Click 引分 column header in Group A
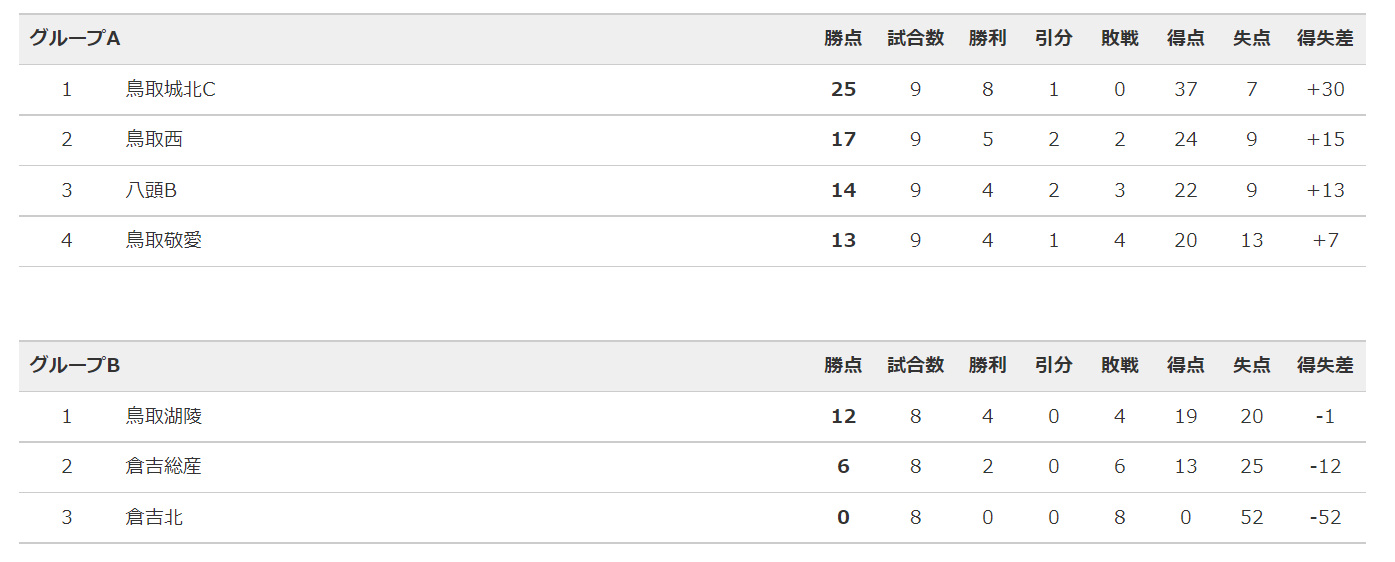The height and width of the screenshot is (562, 1395). pos(1054,39)
